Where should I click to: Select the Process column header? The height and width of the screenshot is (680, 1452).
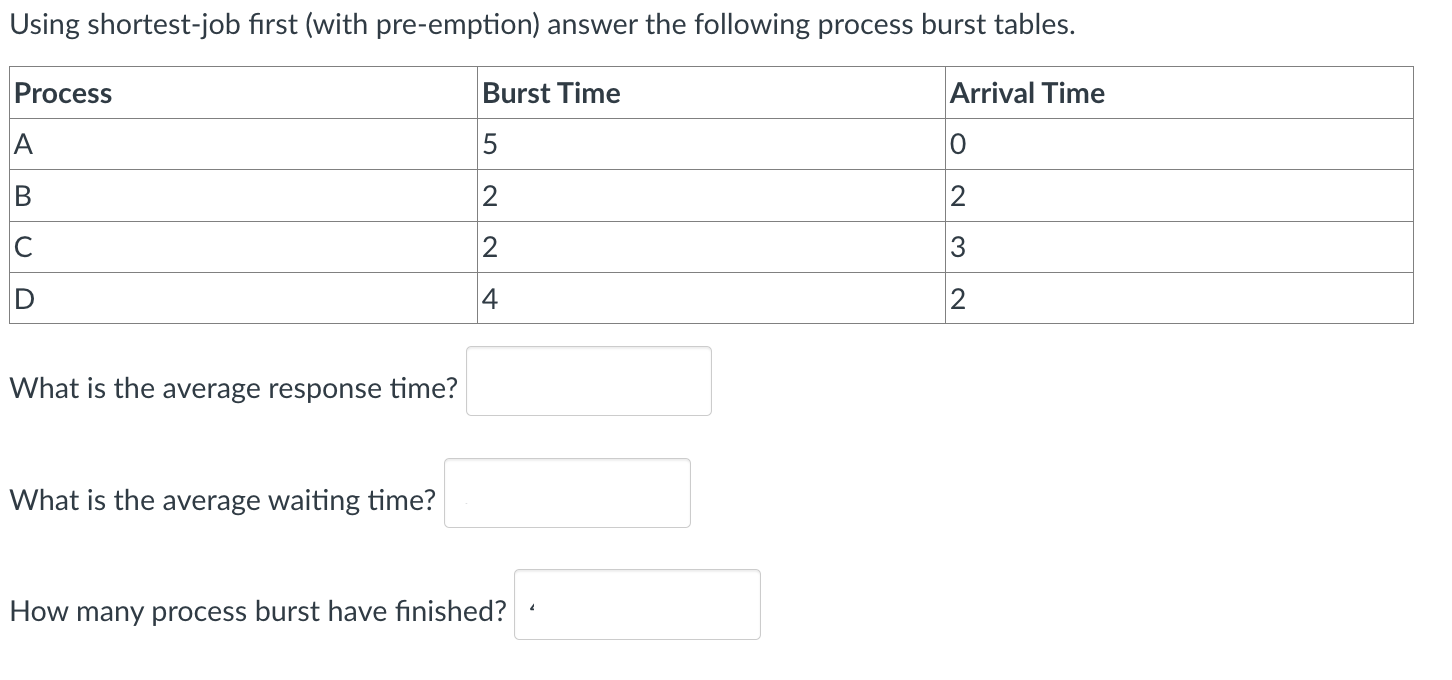click(62, 93)
